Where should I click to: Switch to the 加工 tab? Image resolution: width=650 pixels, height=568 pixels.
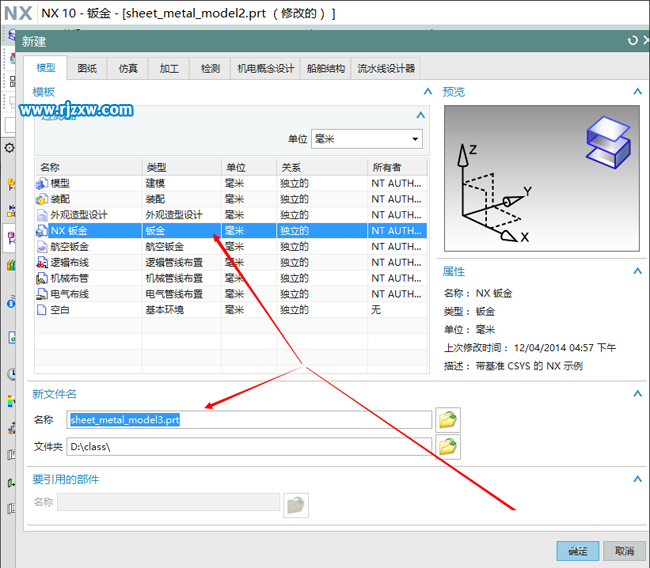169,68
